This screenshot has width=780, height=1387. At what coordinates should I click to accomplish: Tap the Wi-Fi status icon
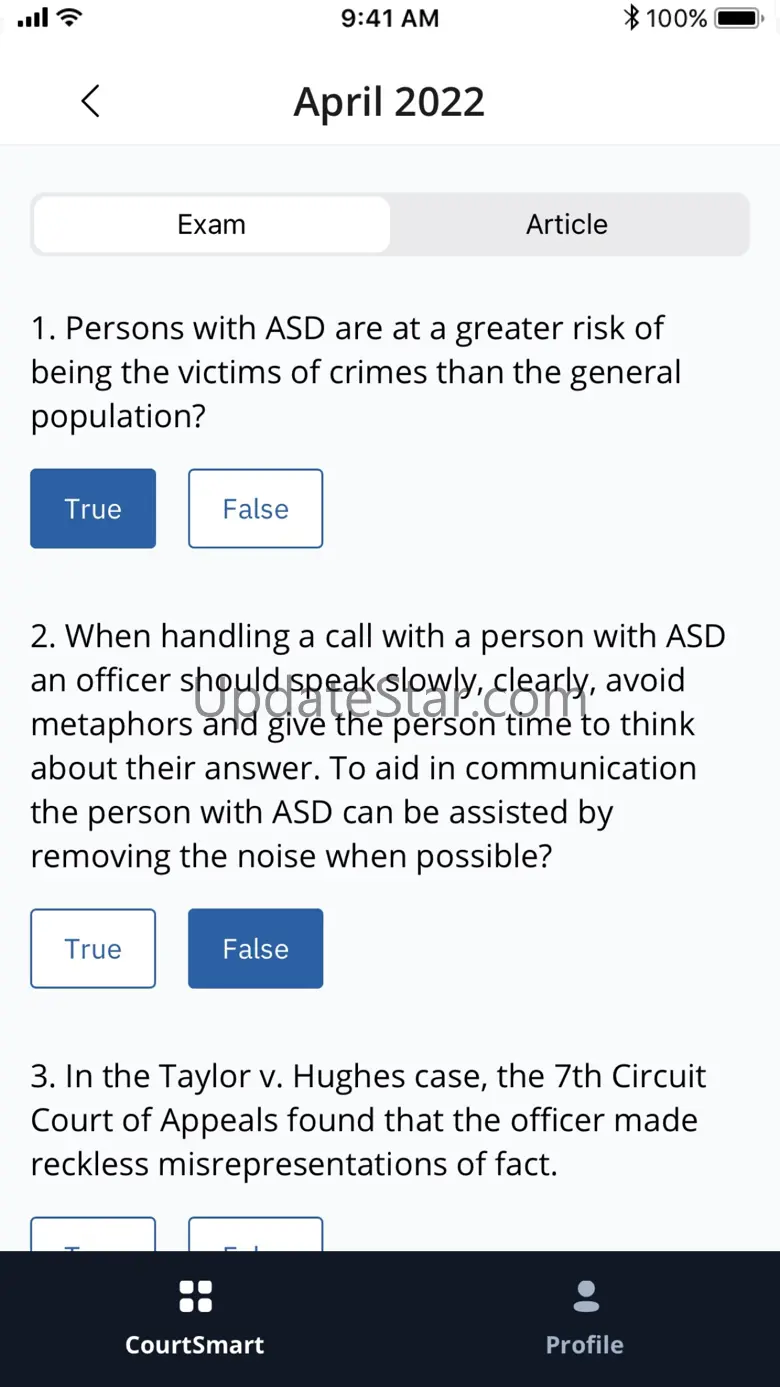click(x=69, y=18)
